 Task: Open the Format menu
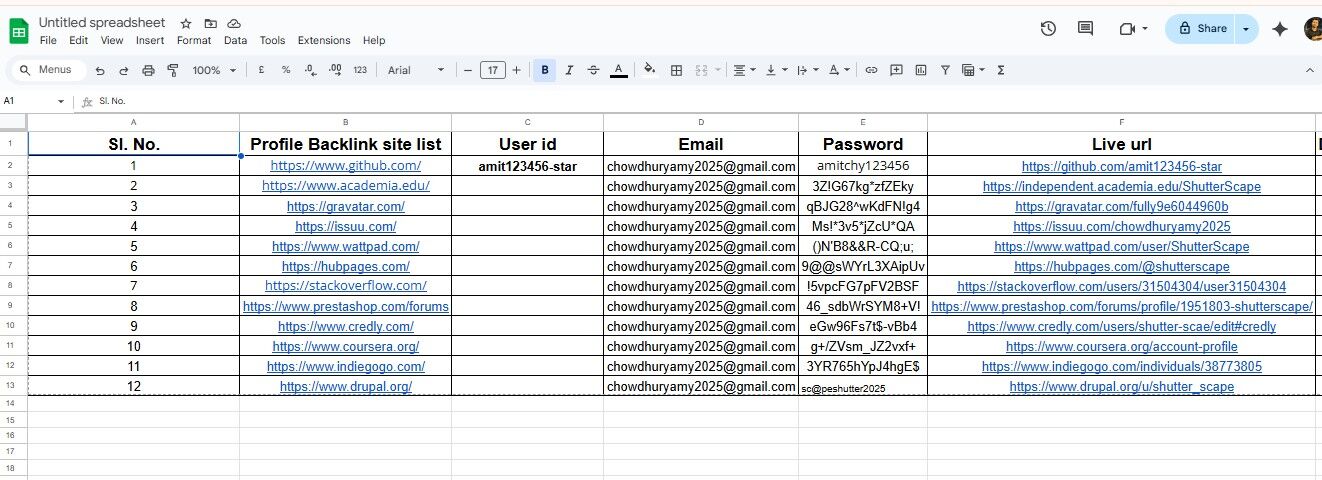[x=194, y=41]
